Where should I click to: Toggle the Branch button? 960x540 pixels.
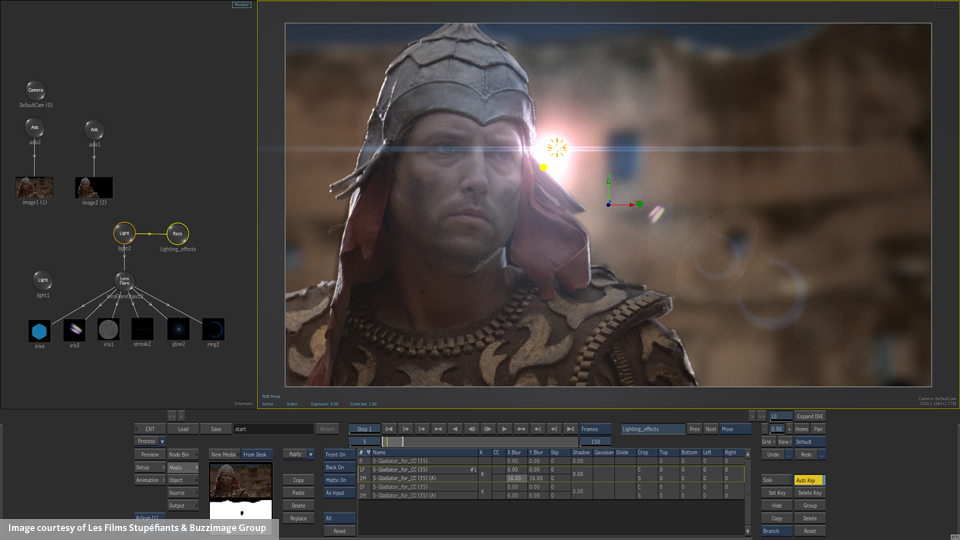pyautogui.click(x=776, y=531)
